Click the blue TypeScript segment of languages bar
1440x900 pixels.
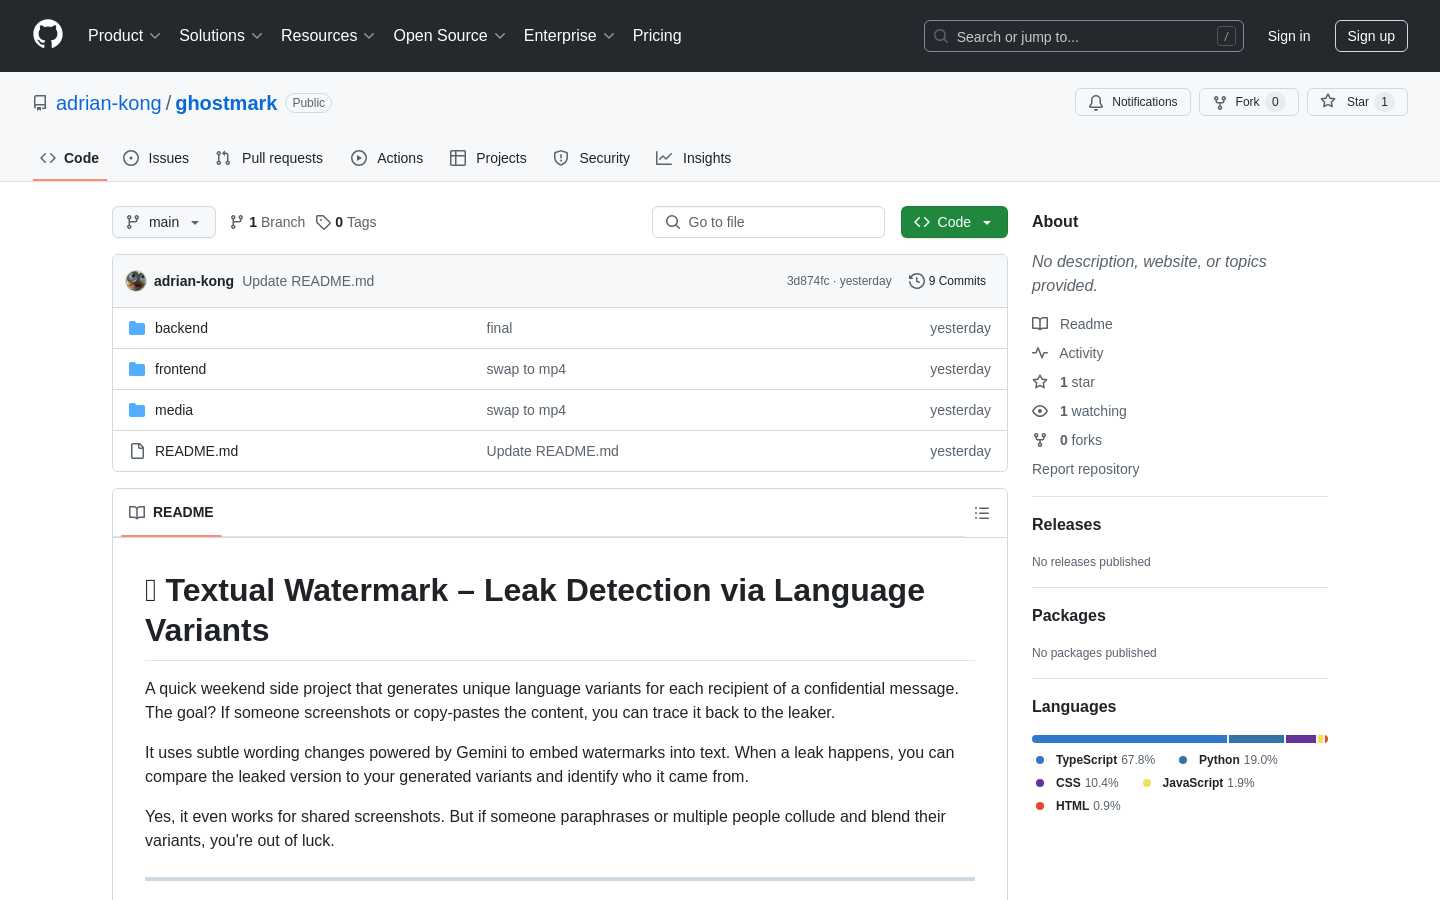click(x=1129, y=739)
